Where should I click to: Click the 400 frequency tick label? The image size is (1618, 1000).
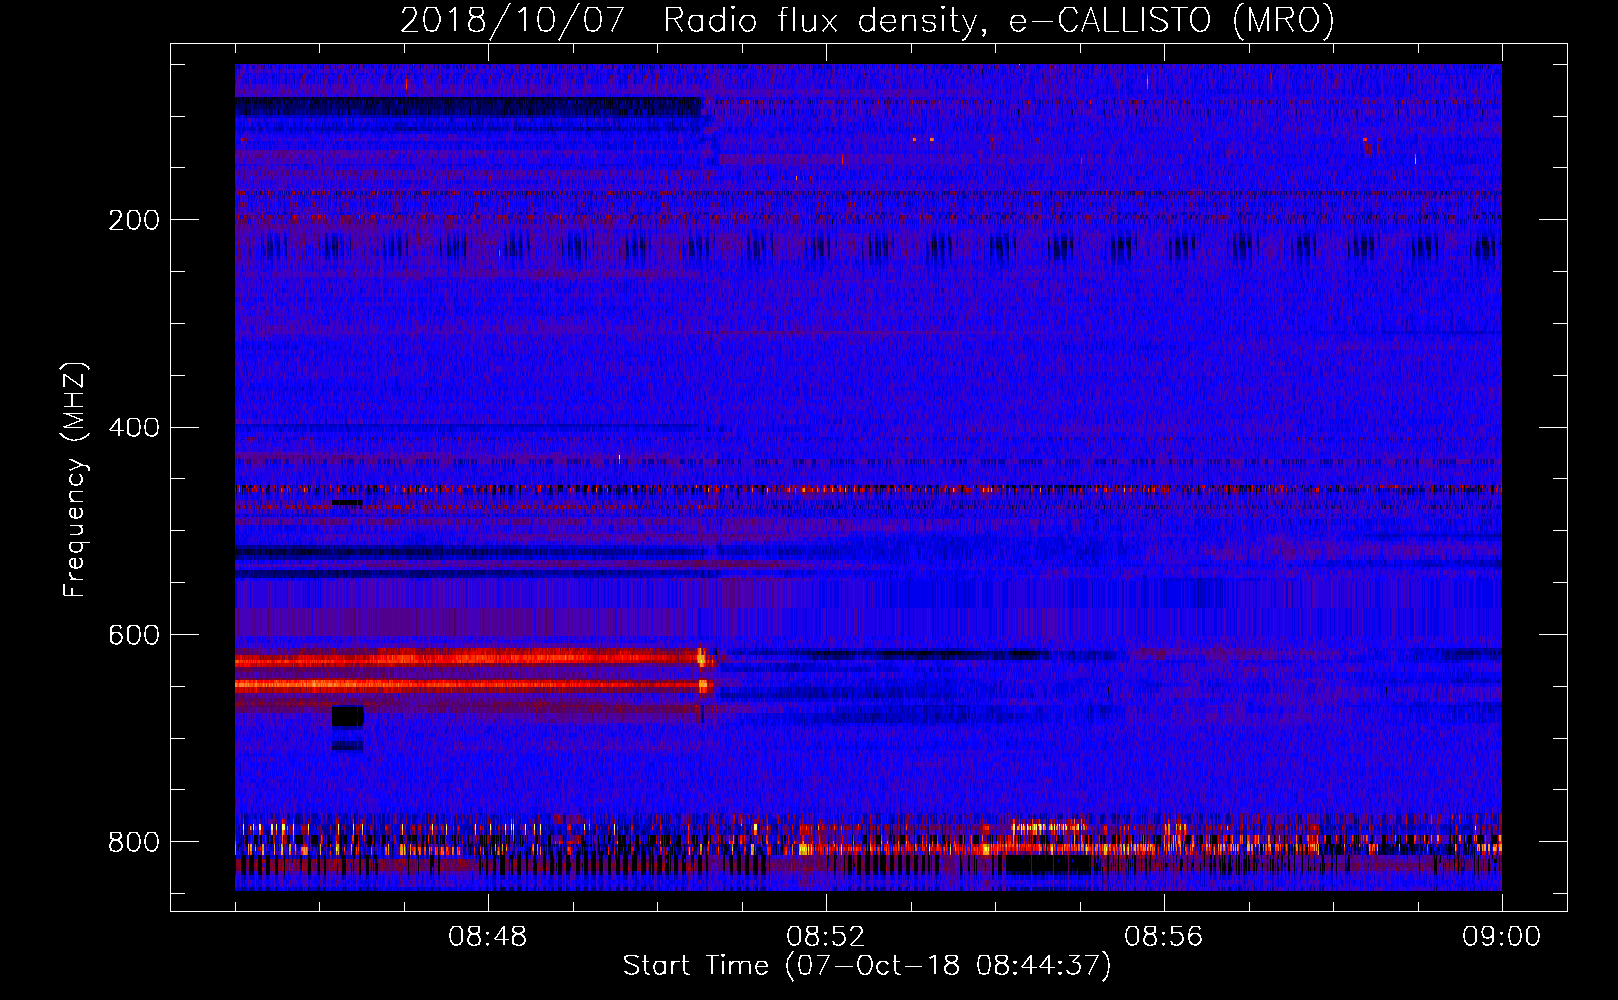(134, 428)
